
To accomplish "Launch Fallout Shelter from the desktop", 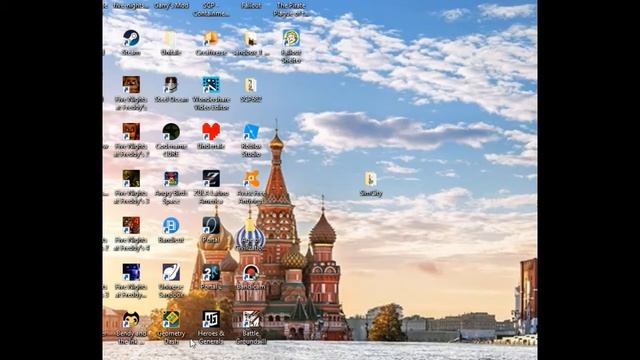I will [291, 38].
